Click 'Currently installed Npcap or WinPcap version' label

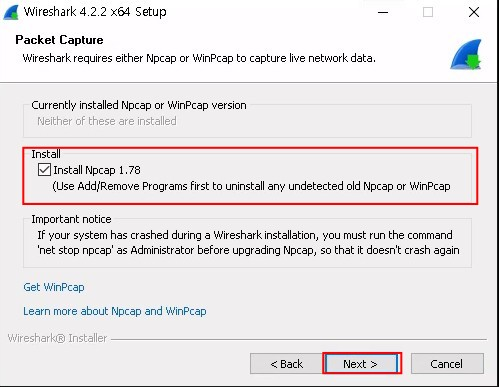(x=139, y=105)
